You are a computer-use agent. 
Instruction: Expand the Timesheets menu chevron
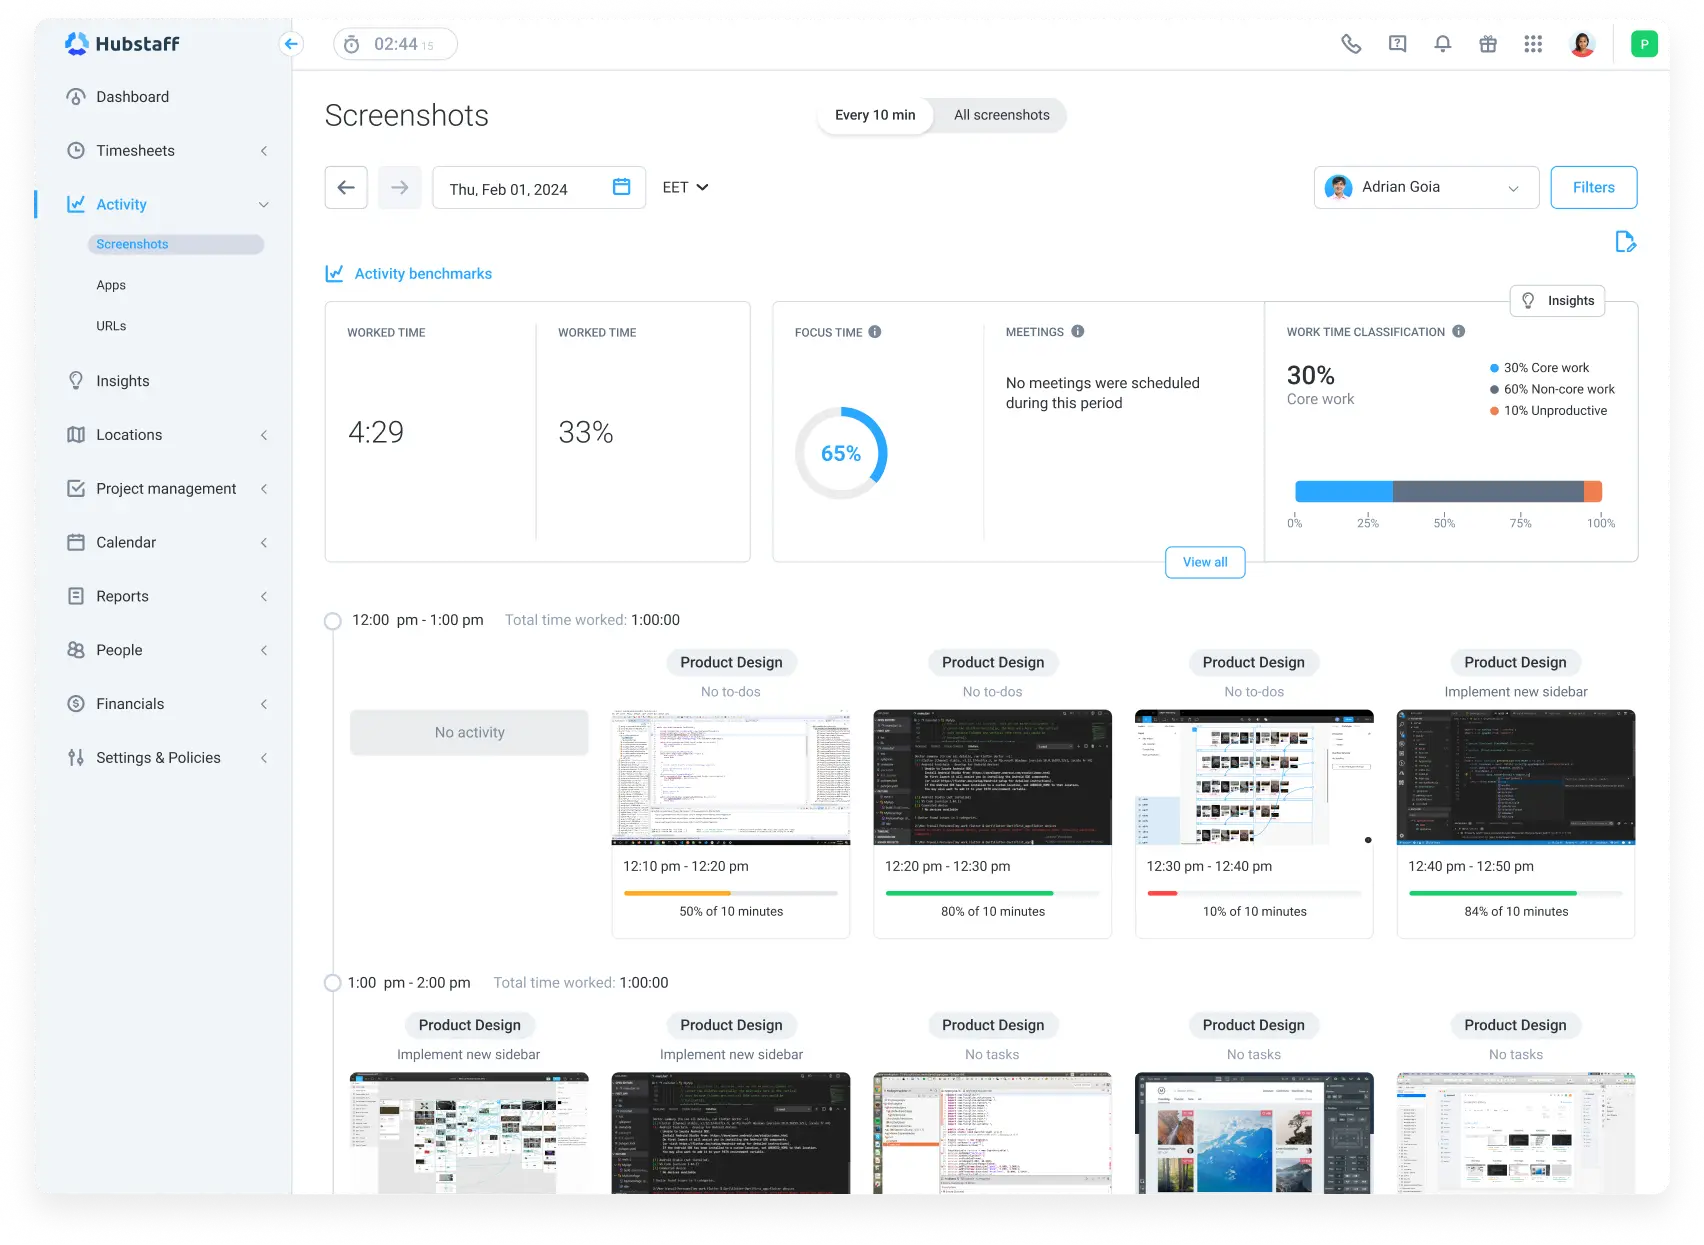[x=264, y=151]
